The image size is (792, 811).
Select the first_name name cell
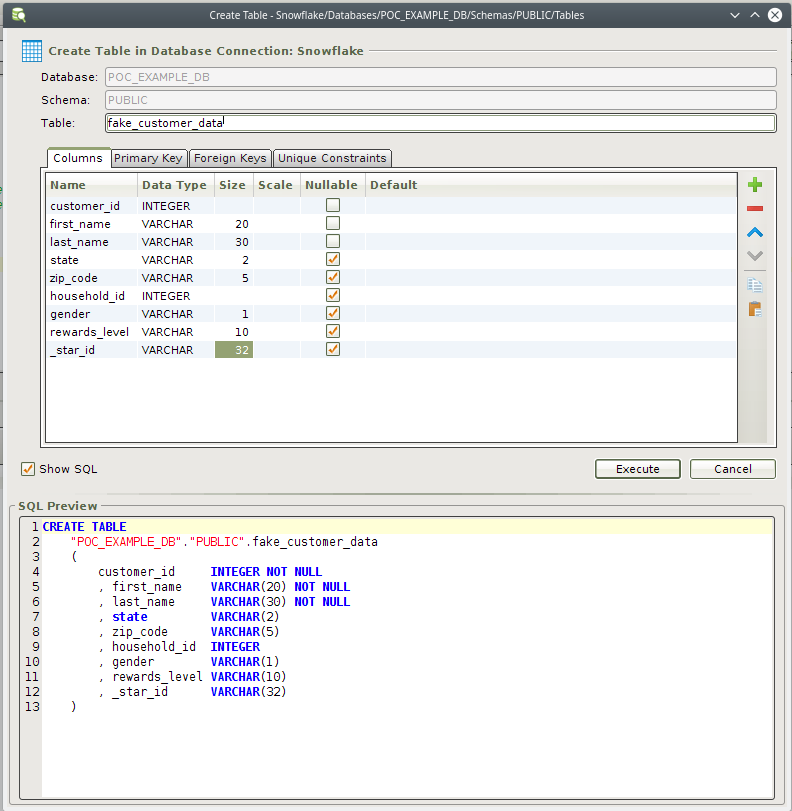click(92, 224)
